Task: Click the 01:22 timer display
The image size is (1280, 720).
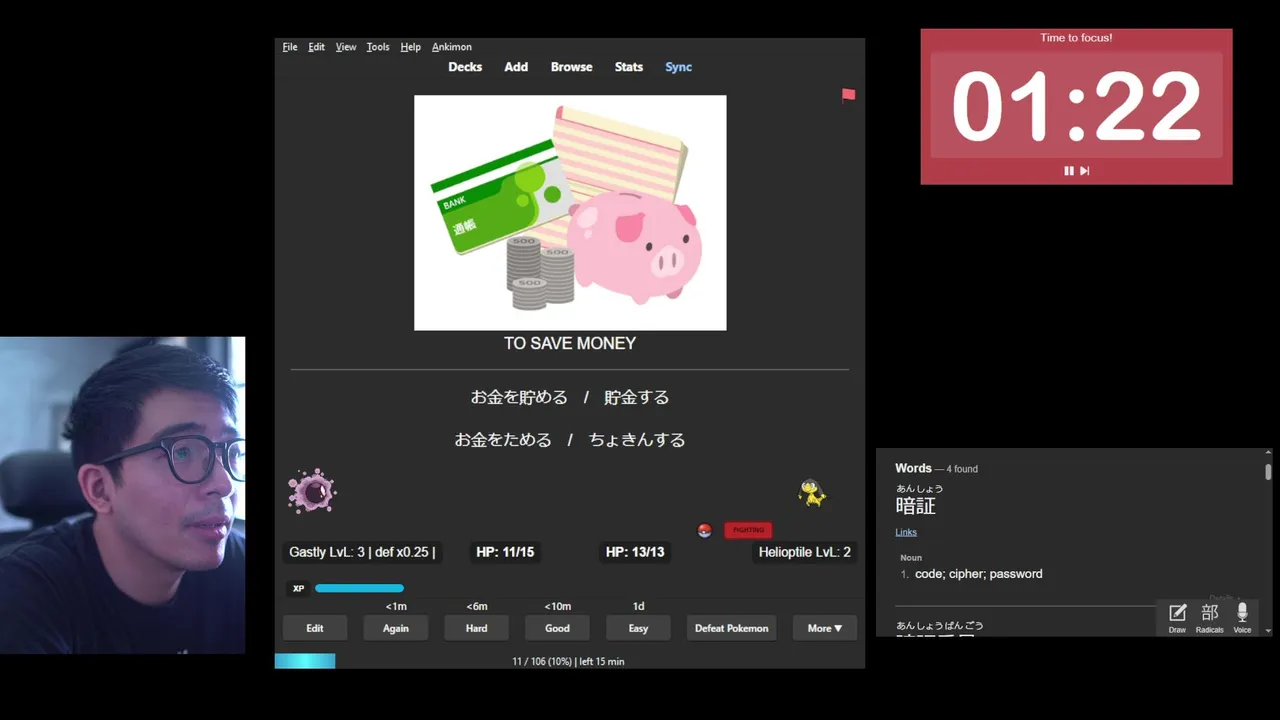Action: 1076,106
